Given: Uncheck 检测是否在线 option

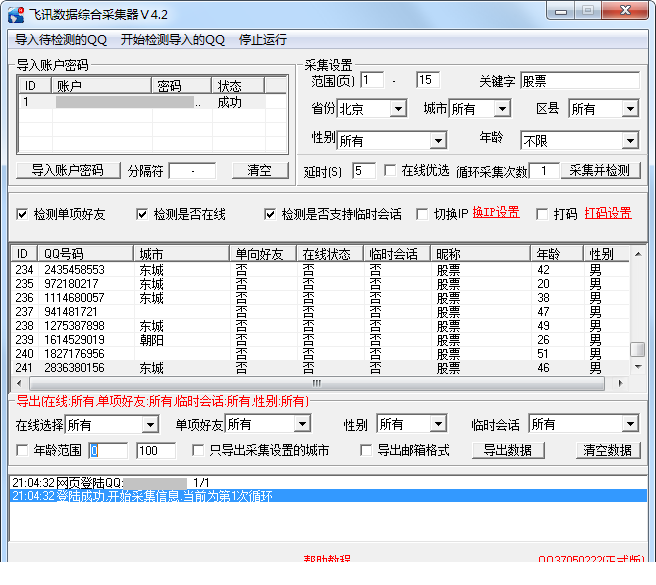Looking at the screenshot, I should (x=142, y=215).
